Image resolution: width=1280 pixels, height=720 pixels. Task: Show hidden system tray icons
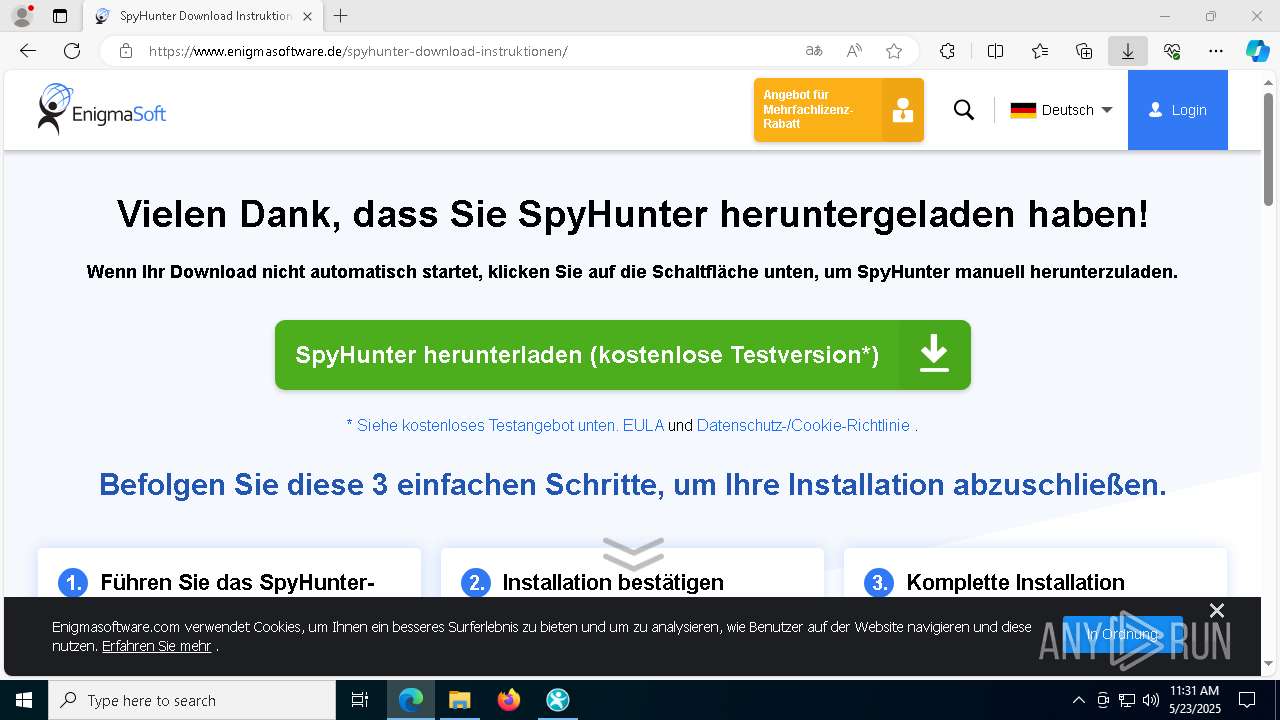pyautogui.click(x=1078, y=700)
